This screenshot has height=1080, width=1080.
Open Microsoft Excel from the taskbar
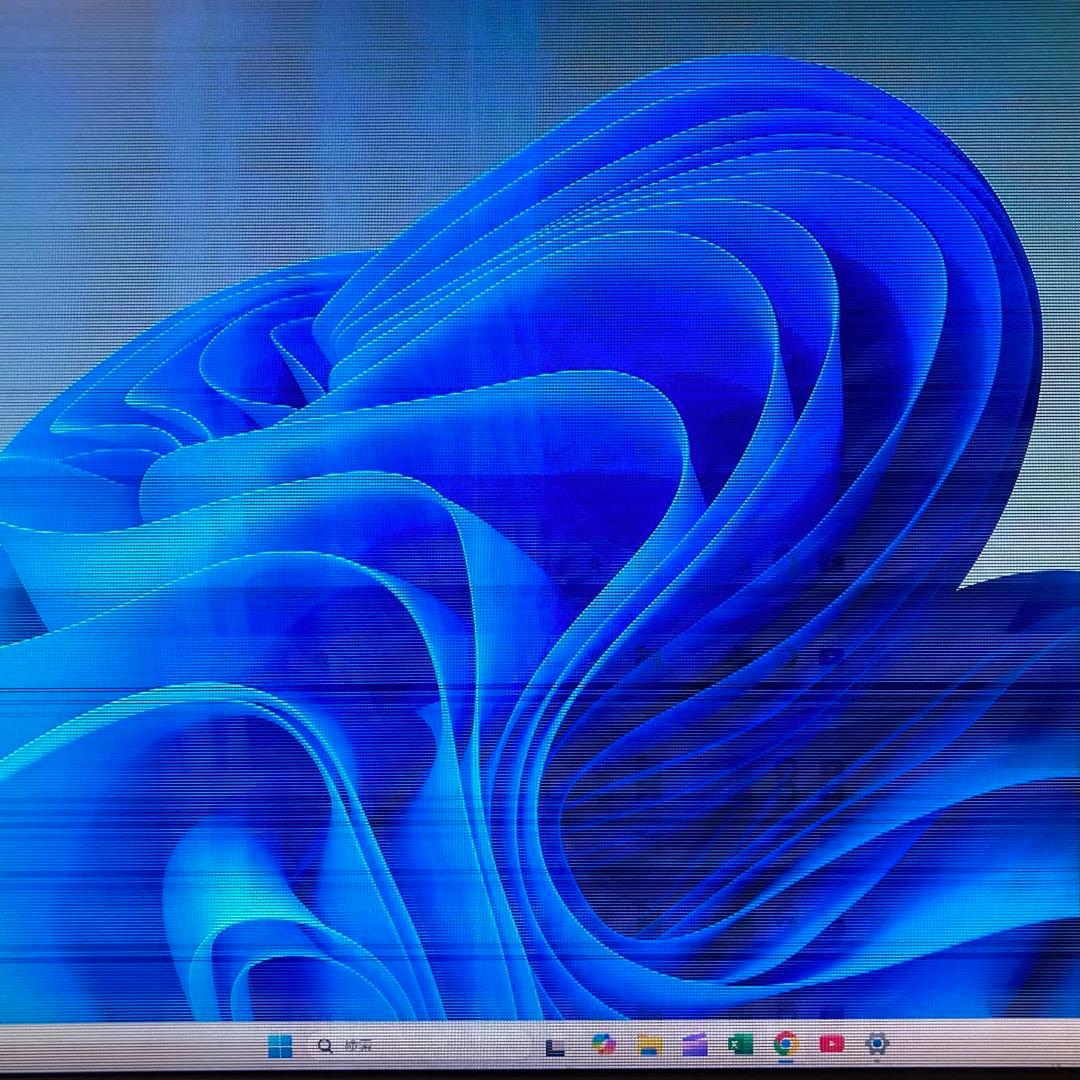pos(740,1045)
